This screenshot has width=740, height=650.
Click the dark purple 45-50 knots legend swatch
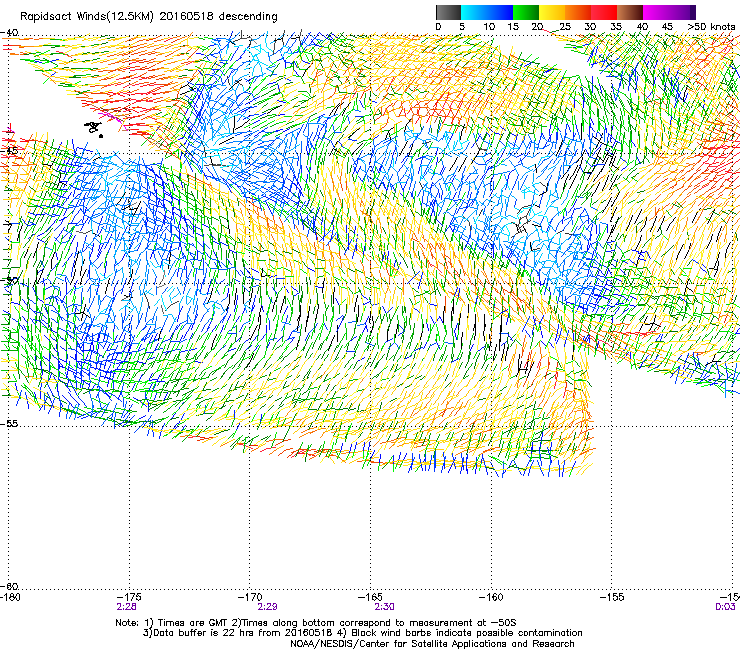click(x=682, y=12)
